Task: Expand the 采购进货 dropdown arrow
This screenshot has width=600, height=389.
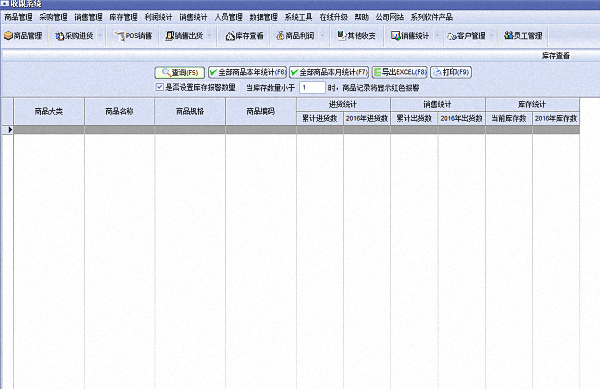Action: [100, 36]
